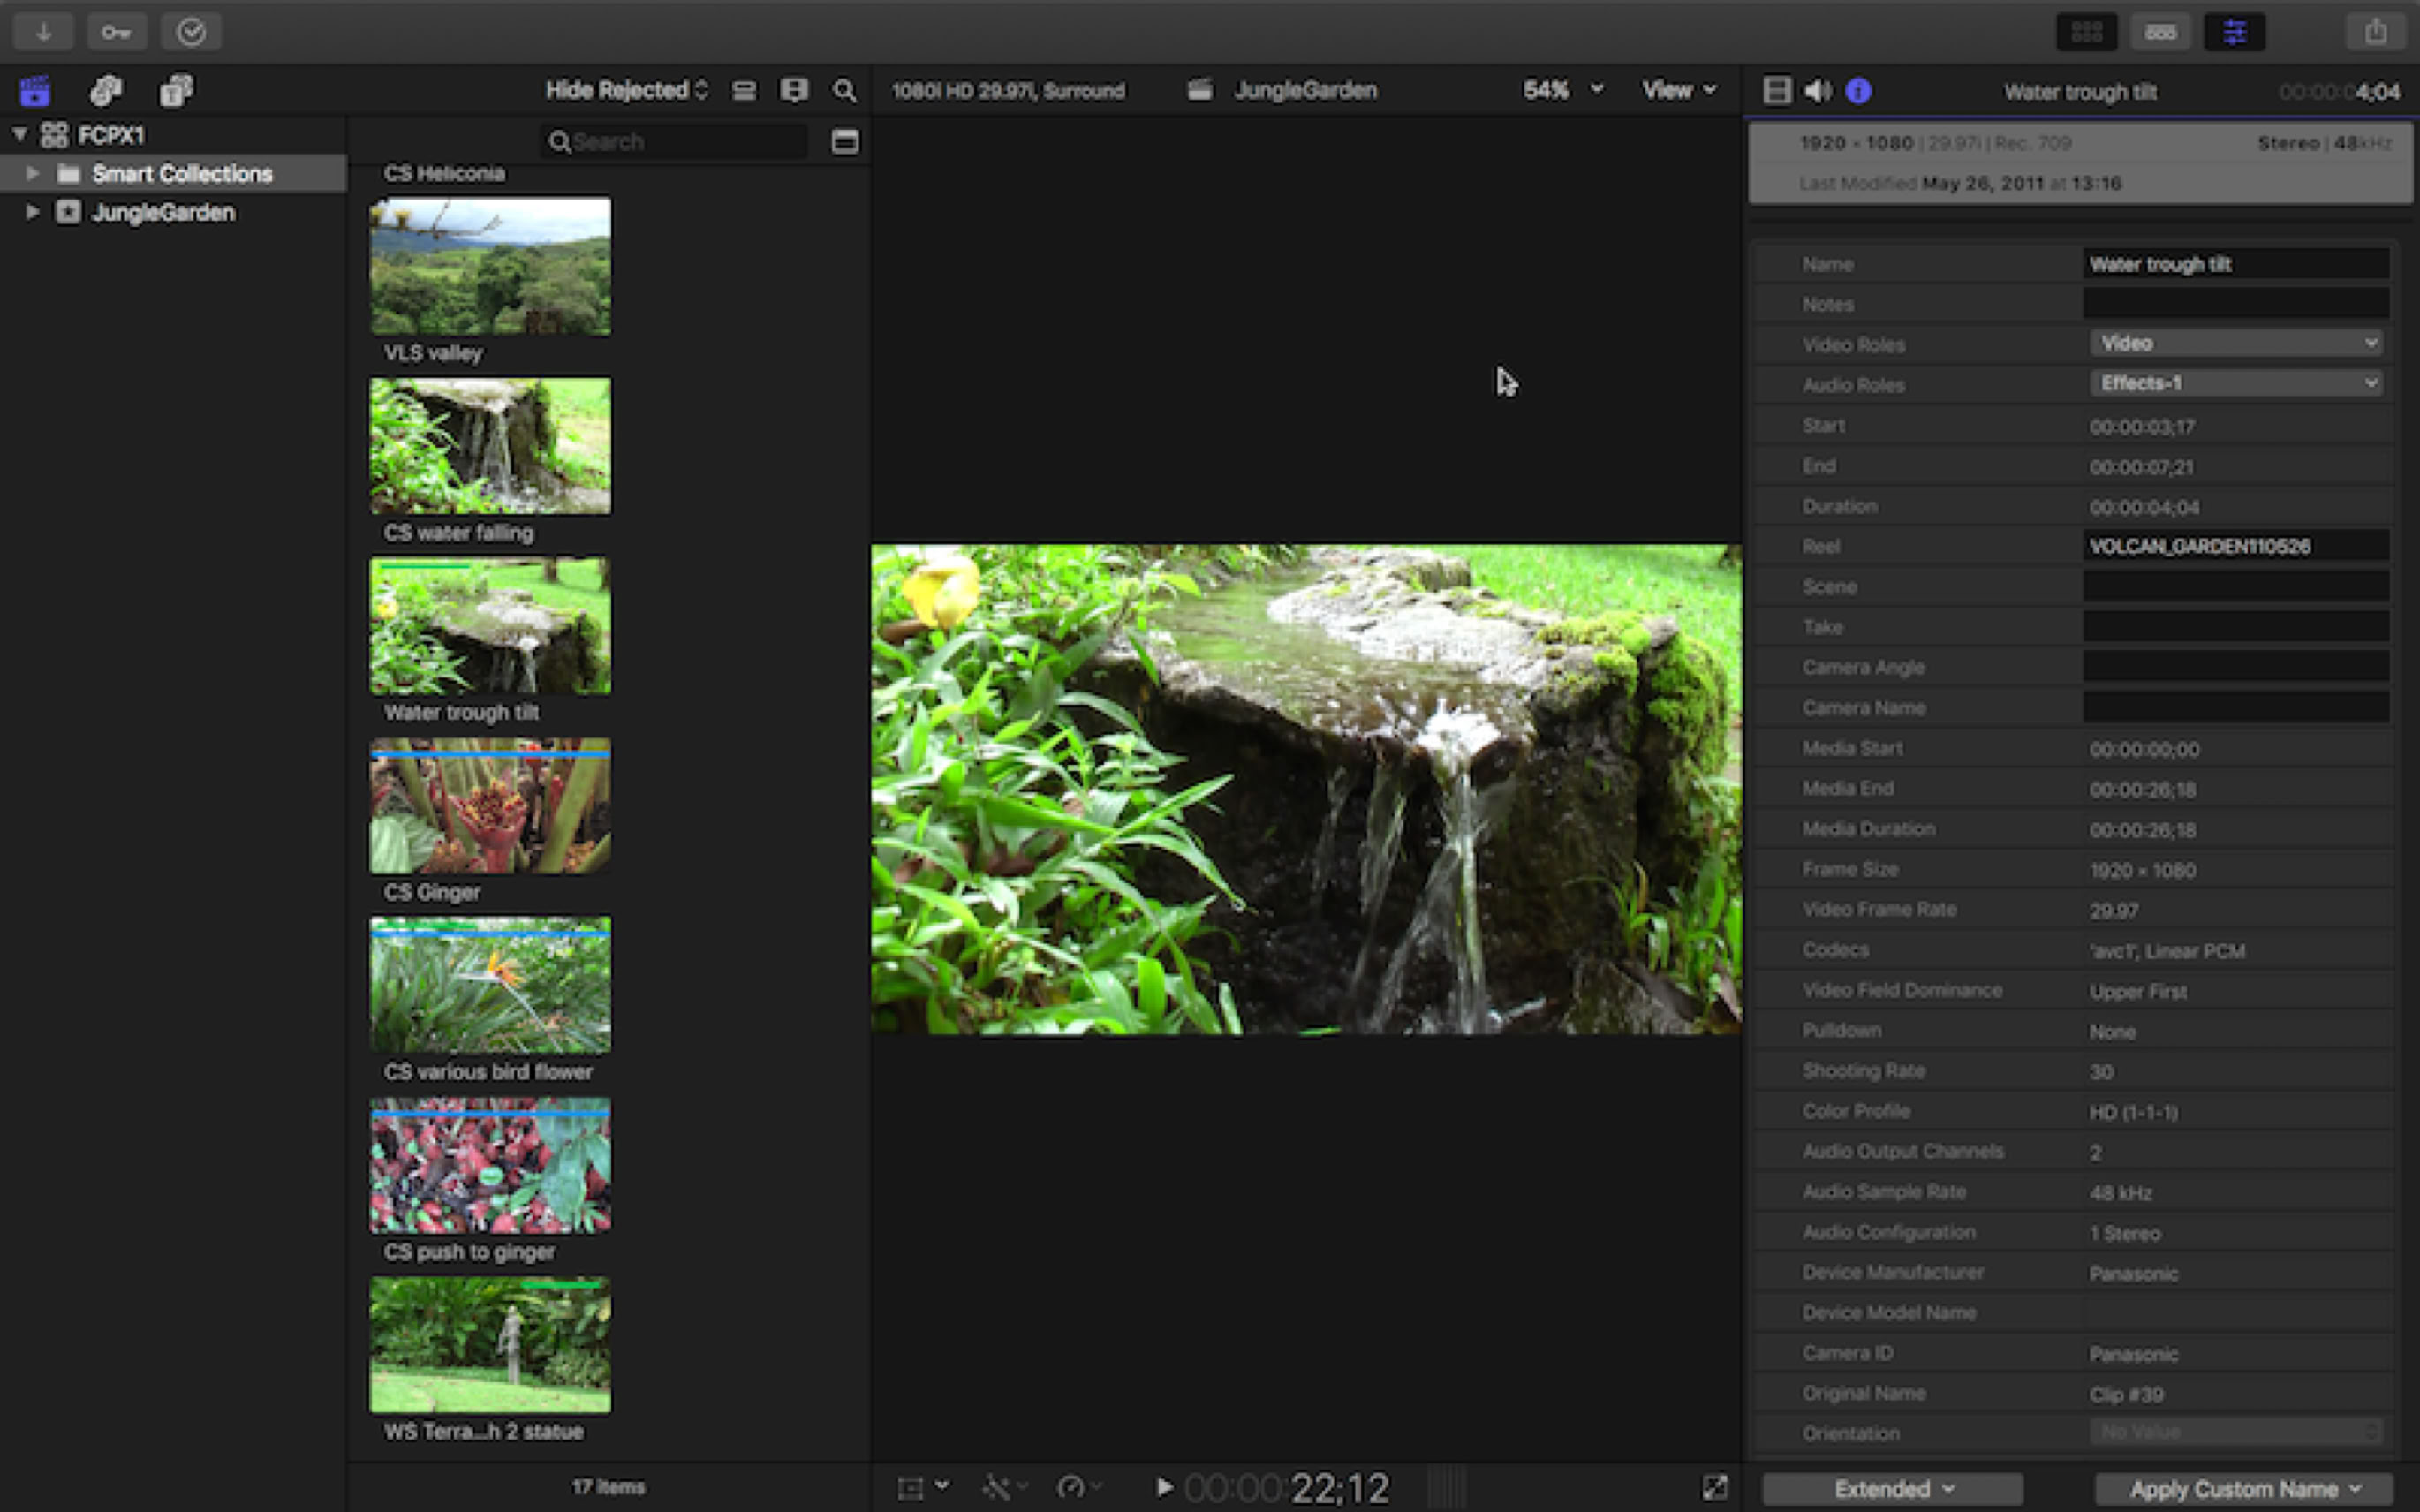This screenshot has width=2420, height=1512.
Task: Expand the Smart Collections folder
Action: 33,173
